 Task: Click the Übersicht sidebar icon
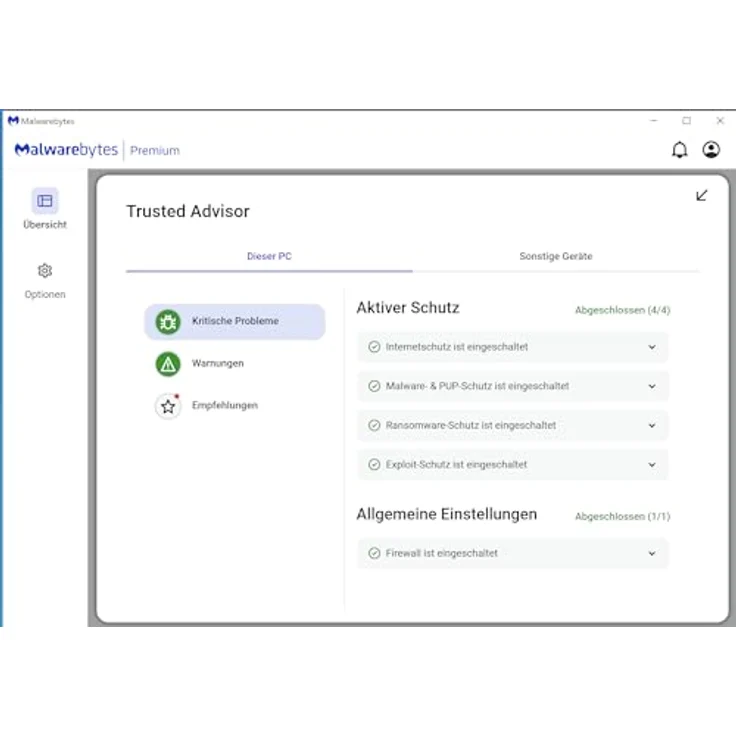[45, 201]
